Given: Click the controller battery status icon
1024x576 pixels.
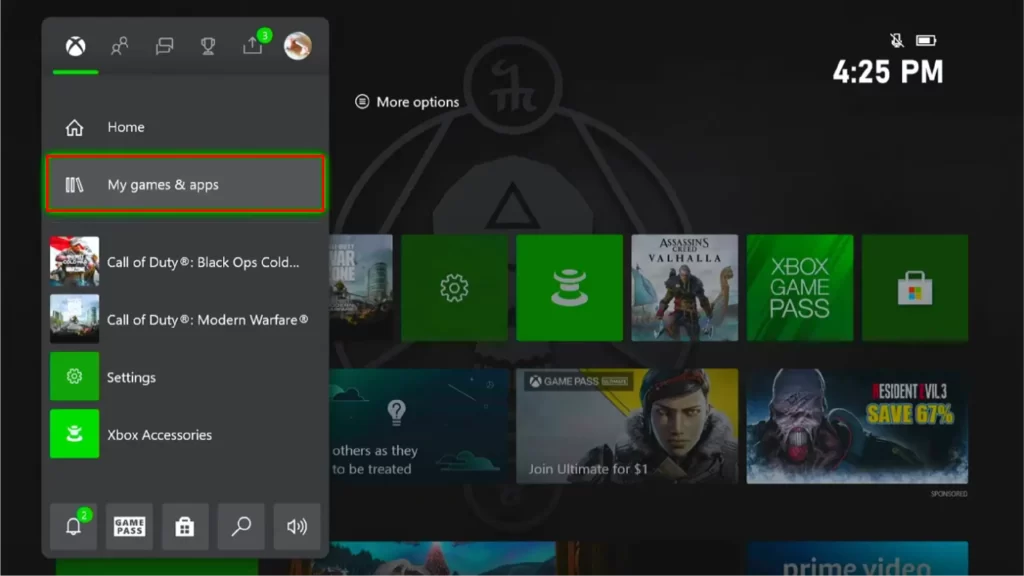Looking at the screenshot, I should coord(926,40).
